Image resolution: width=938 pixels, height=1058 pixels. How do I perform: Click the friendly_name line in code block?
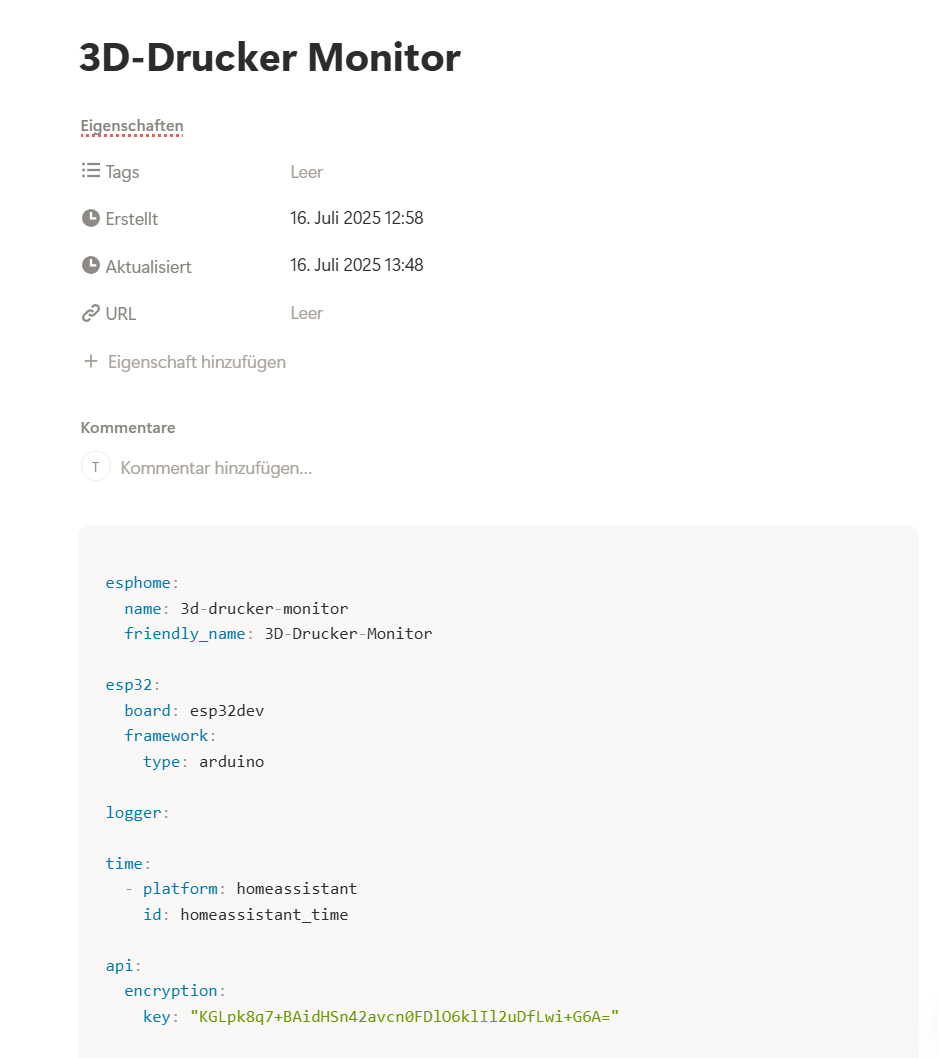pos(278,634)
